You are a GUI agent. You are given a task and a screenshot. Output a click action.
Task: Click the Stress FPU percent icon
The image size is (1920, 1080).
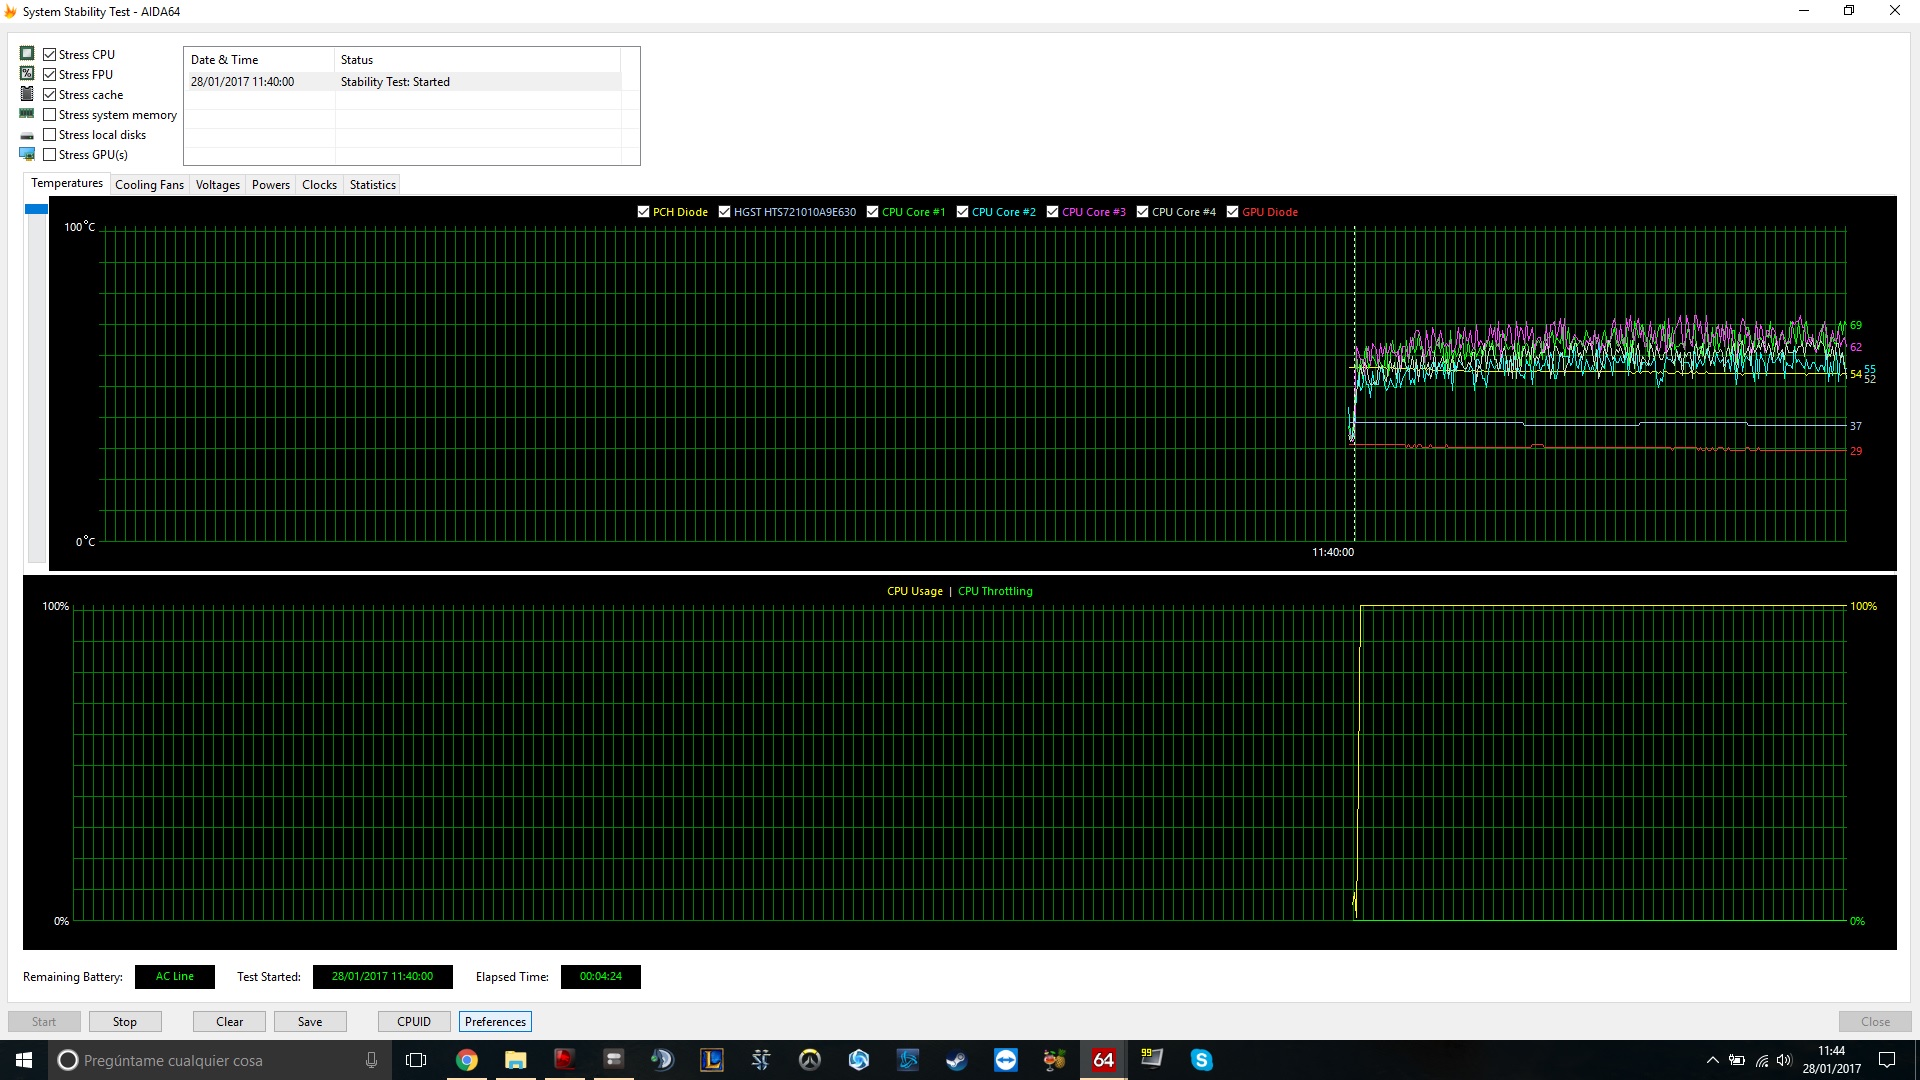point(27,74)
